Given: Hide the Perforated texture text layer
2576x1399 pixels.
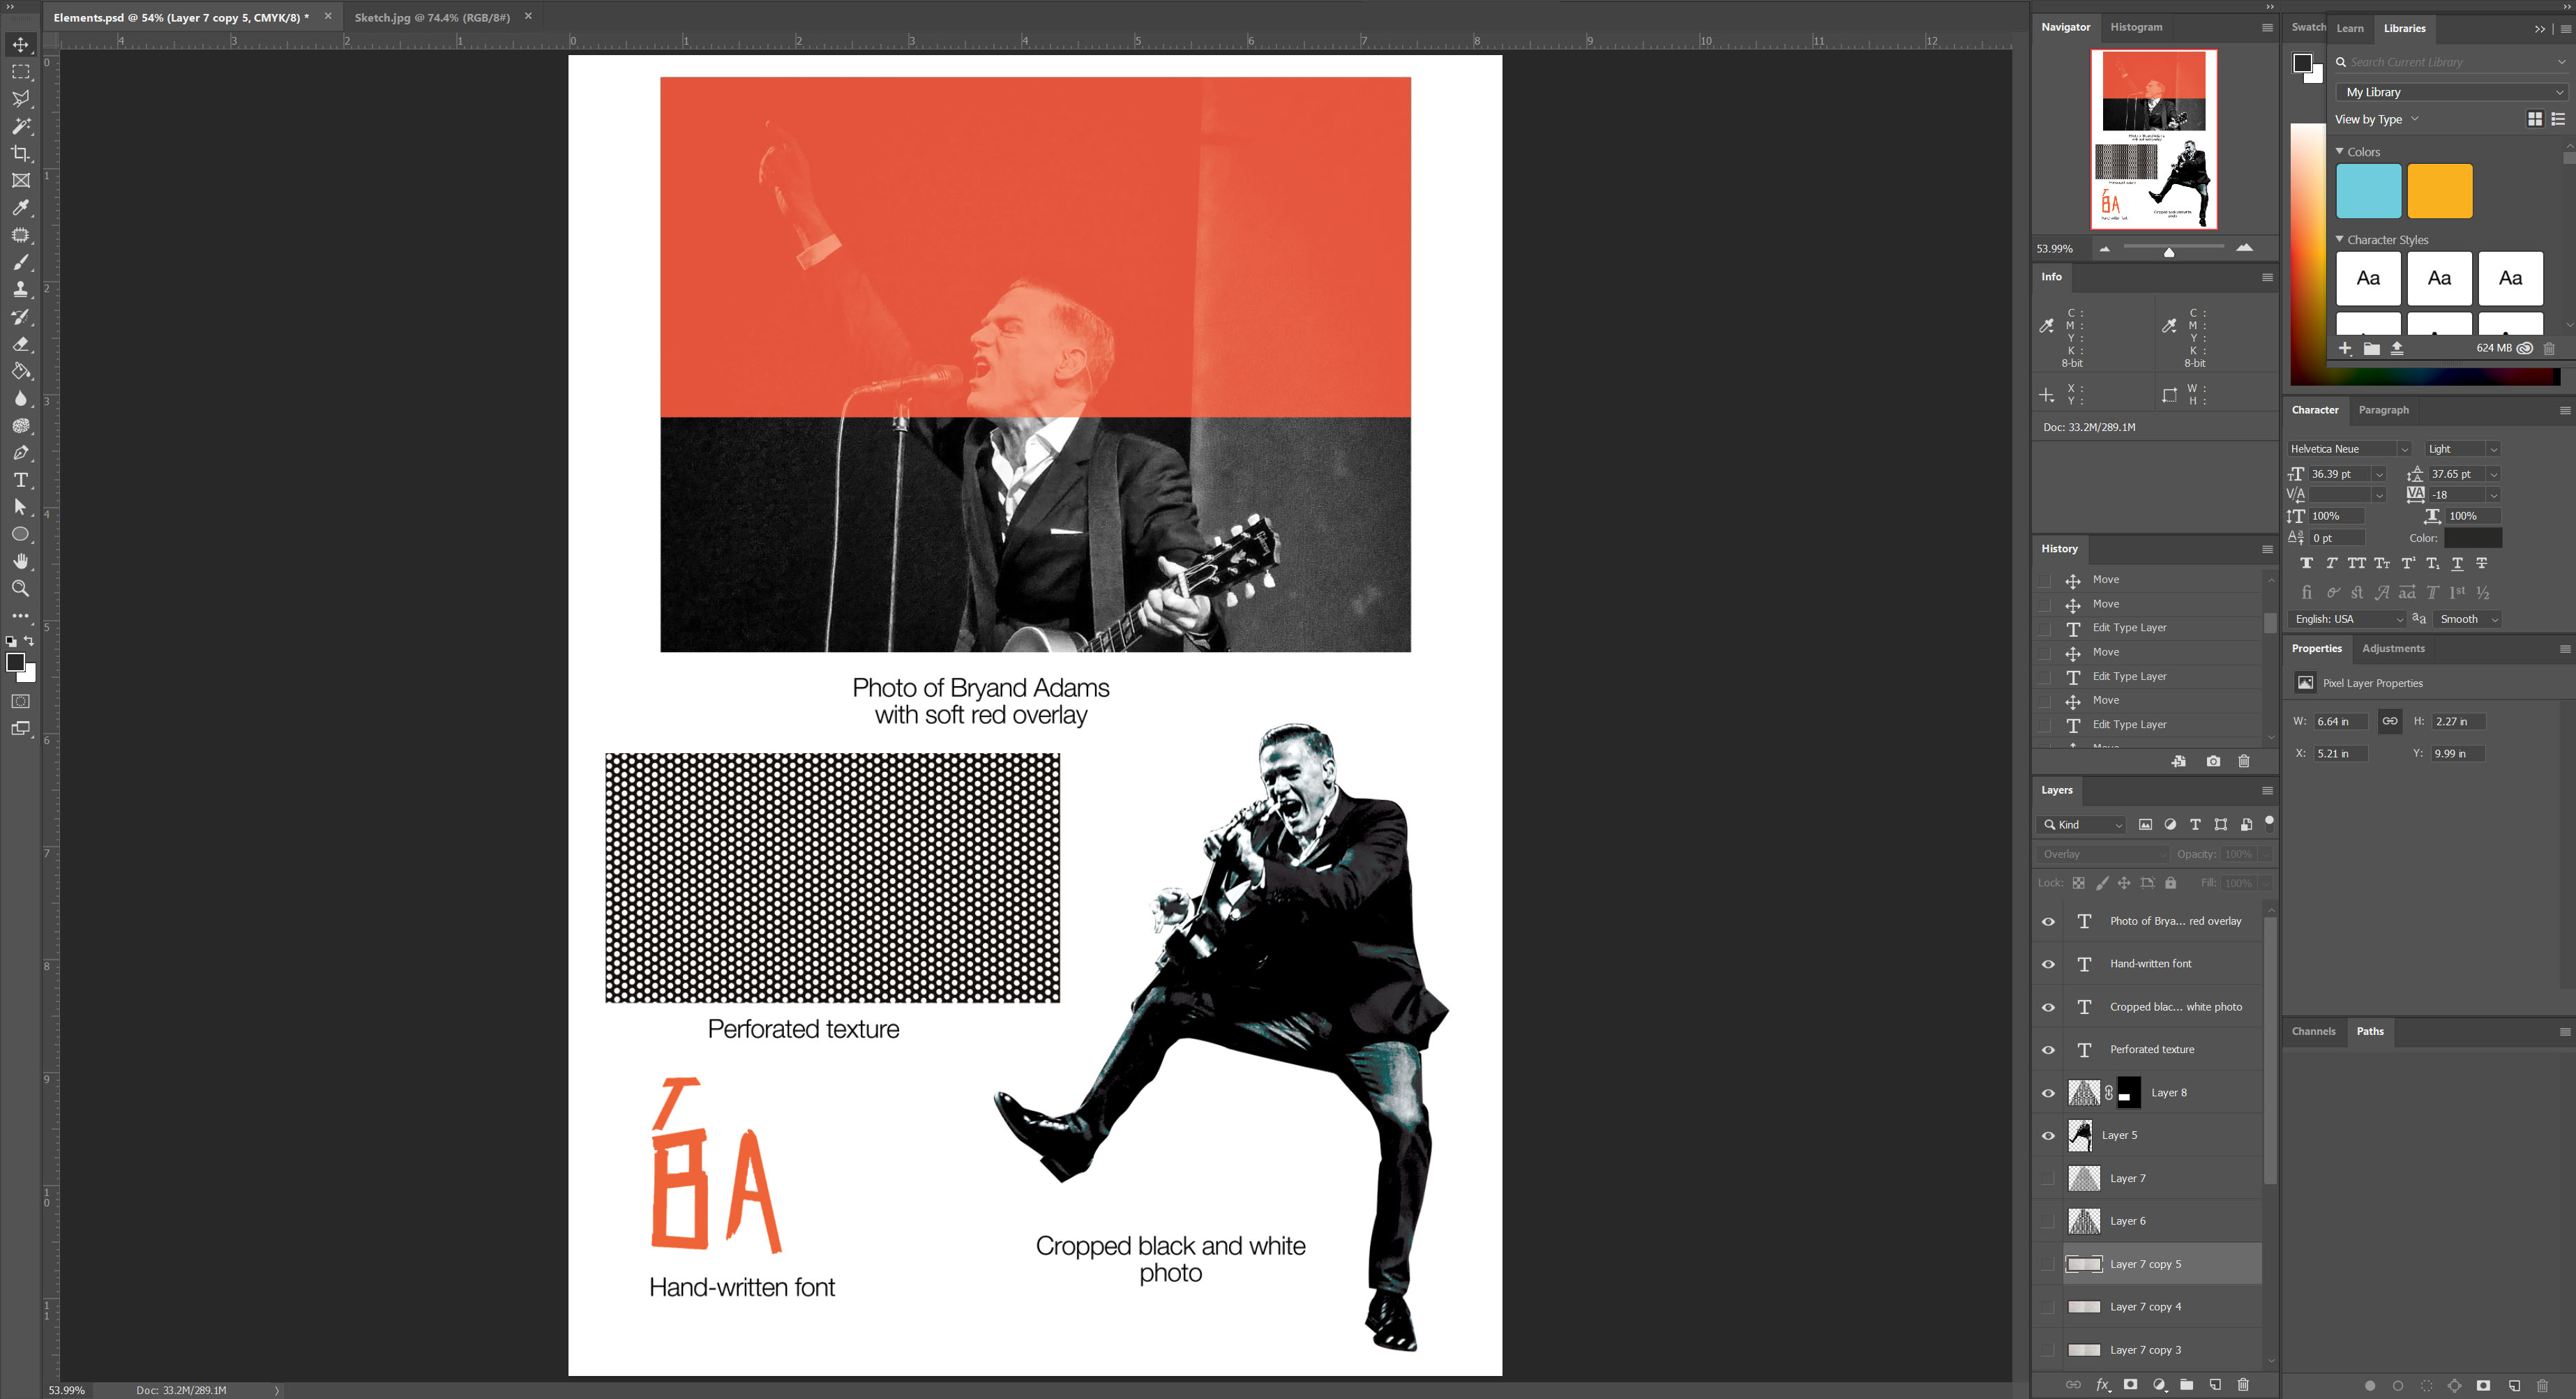Looking at the screenshot, I should coord(2048,1049).
